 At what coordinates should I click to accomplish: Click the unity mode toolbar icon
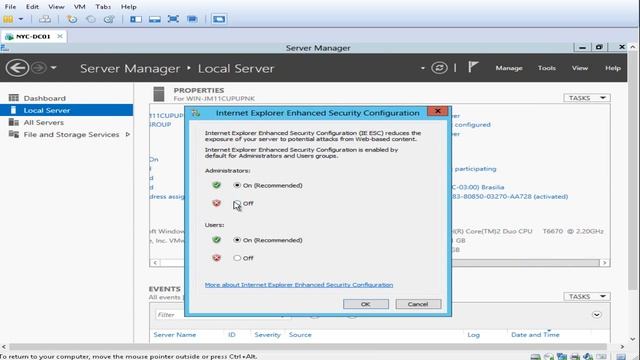pos(192,19)
